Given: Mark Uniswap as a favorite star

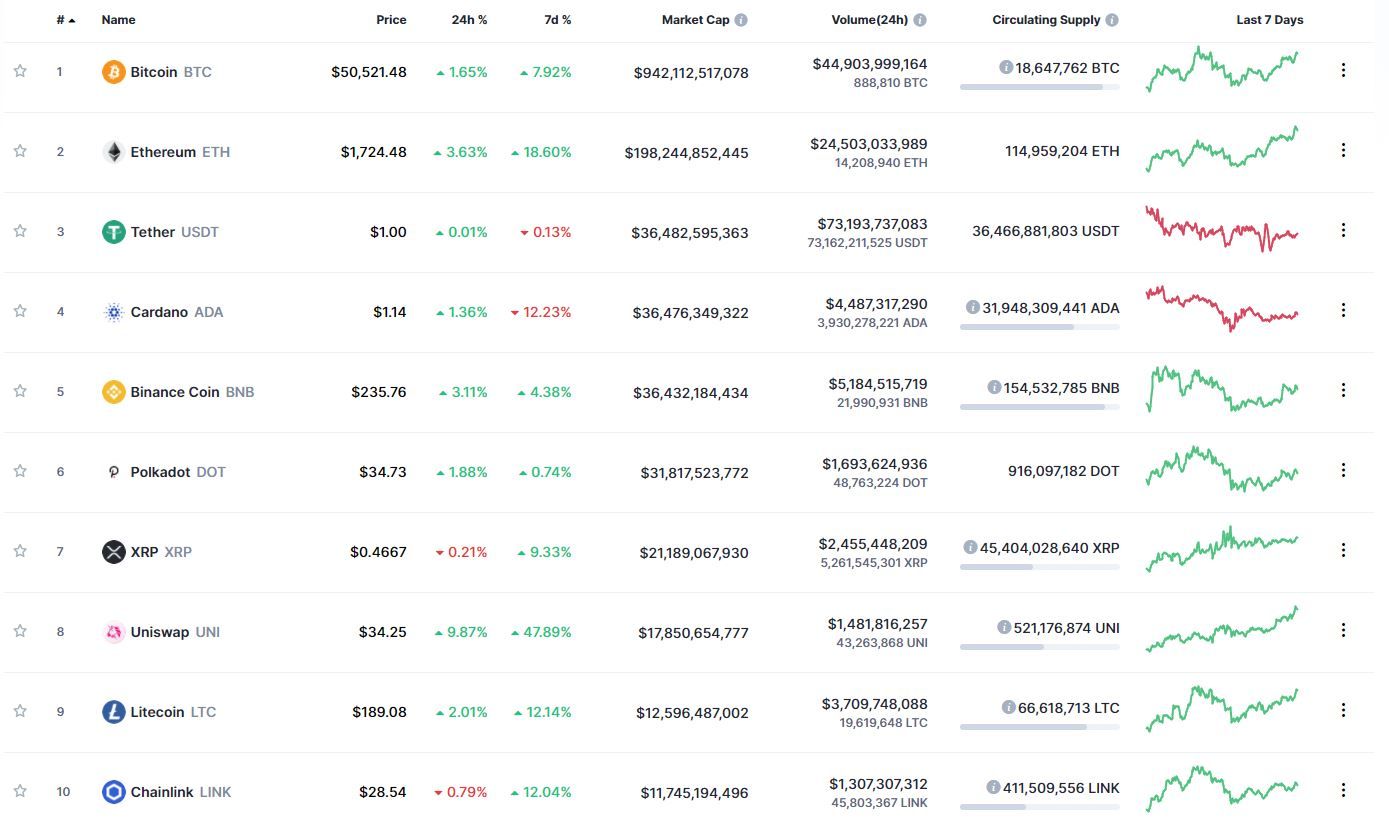Looking at the screenshot, I should point(20,631).
